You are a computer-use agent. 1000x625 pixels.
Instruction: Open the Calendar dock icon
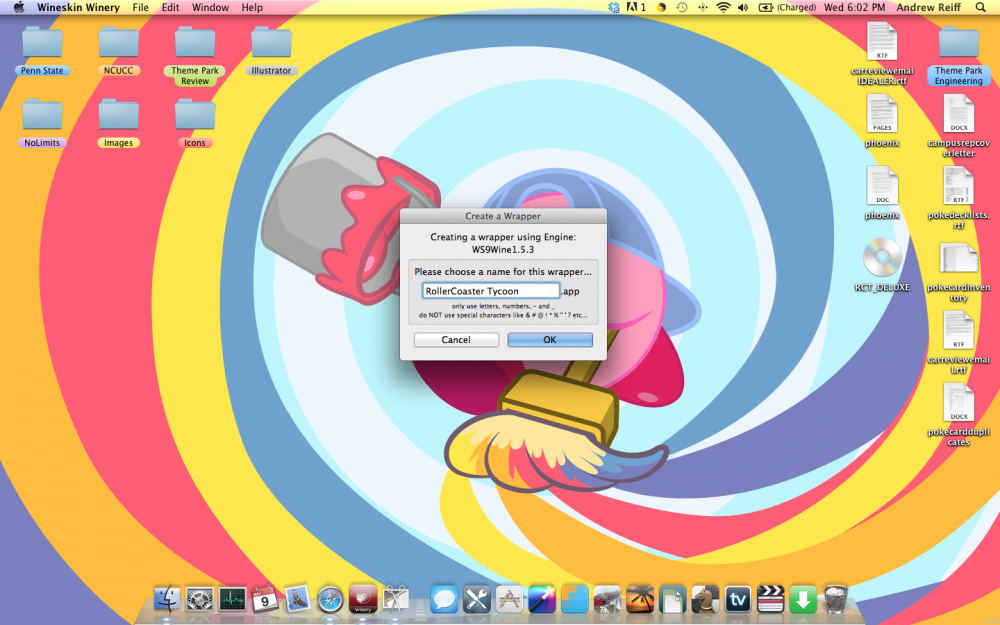[265, 599]
